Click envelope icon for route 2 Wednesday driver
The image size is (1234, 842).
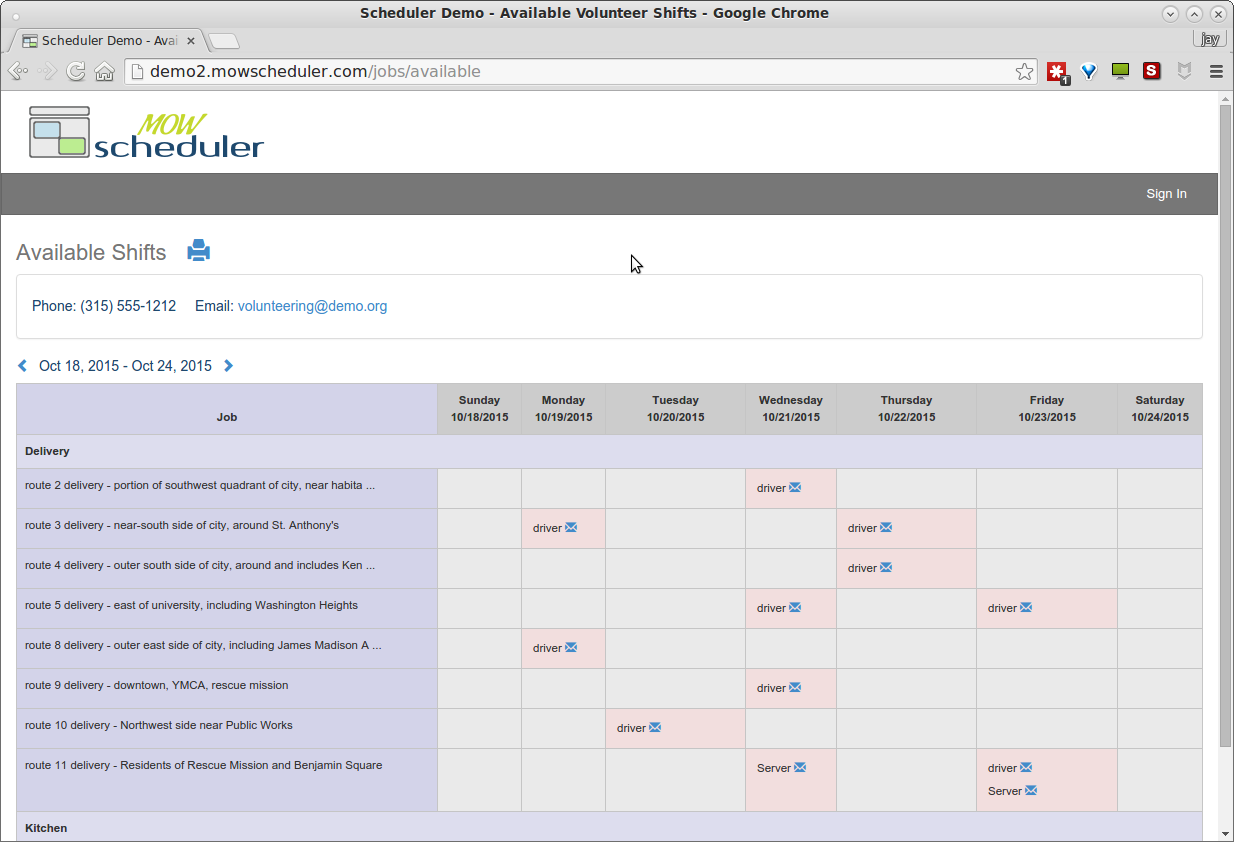pyautogui.click(x=795, y=488)
